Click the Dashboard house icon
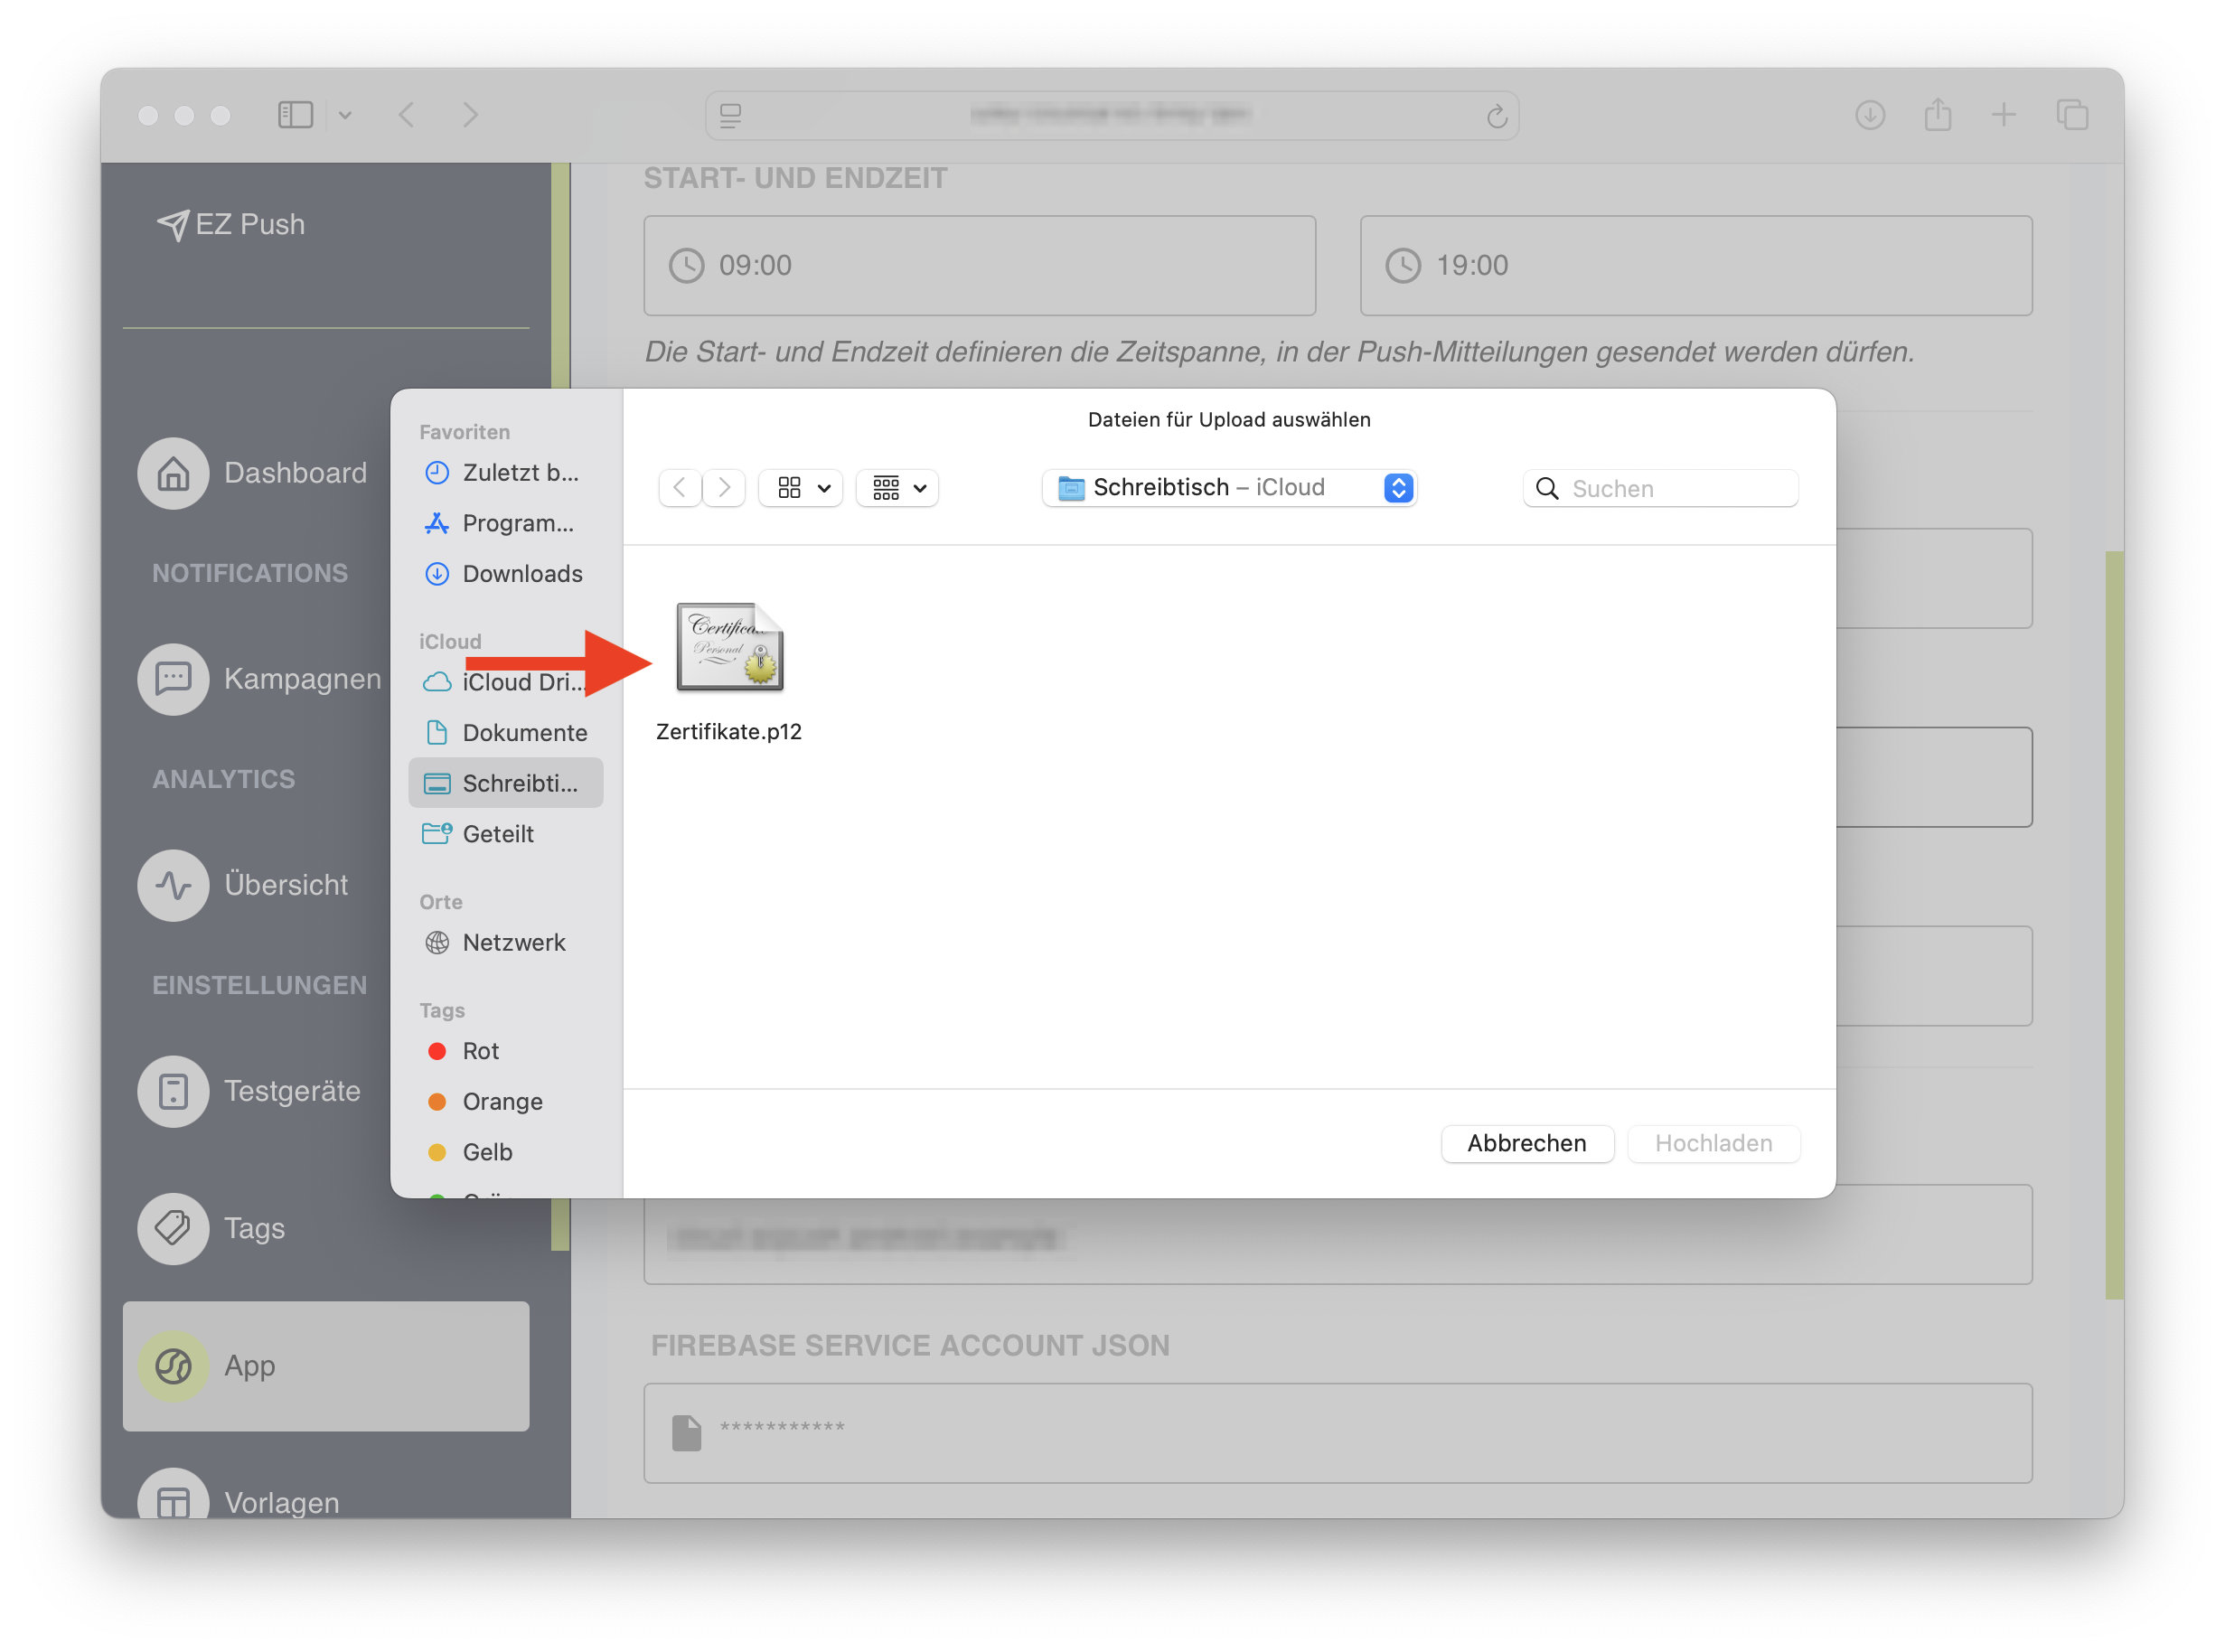Screen dimensions: 2225x1652 tap(173, 473)
